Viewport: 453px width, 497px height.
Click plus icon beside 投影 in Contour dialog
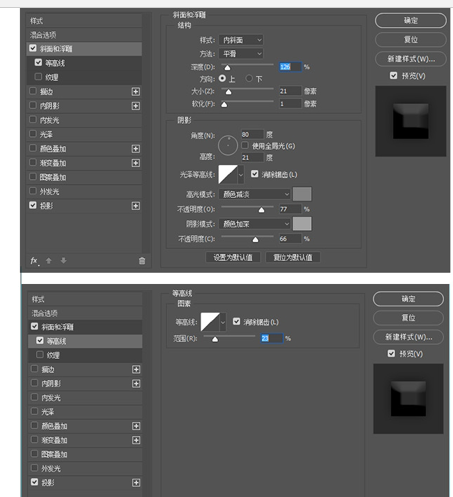tap(136, 483)
